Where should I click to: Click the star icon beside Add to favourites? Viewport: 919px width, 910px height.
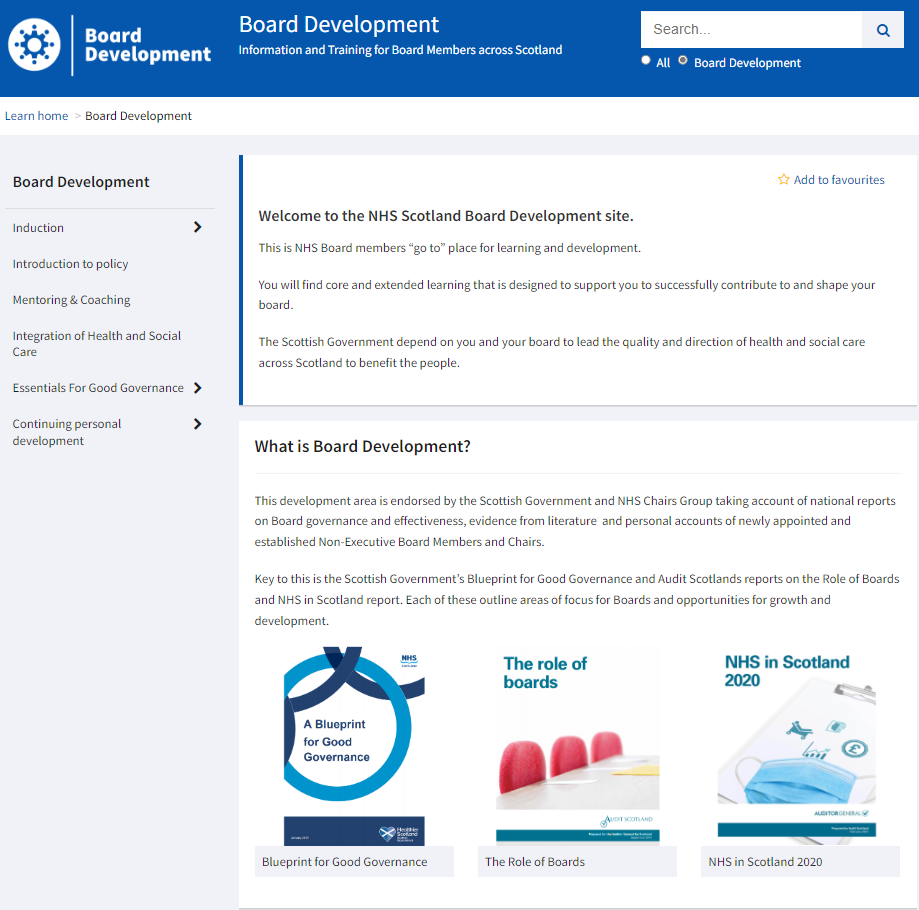[784, 179]
